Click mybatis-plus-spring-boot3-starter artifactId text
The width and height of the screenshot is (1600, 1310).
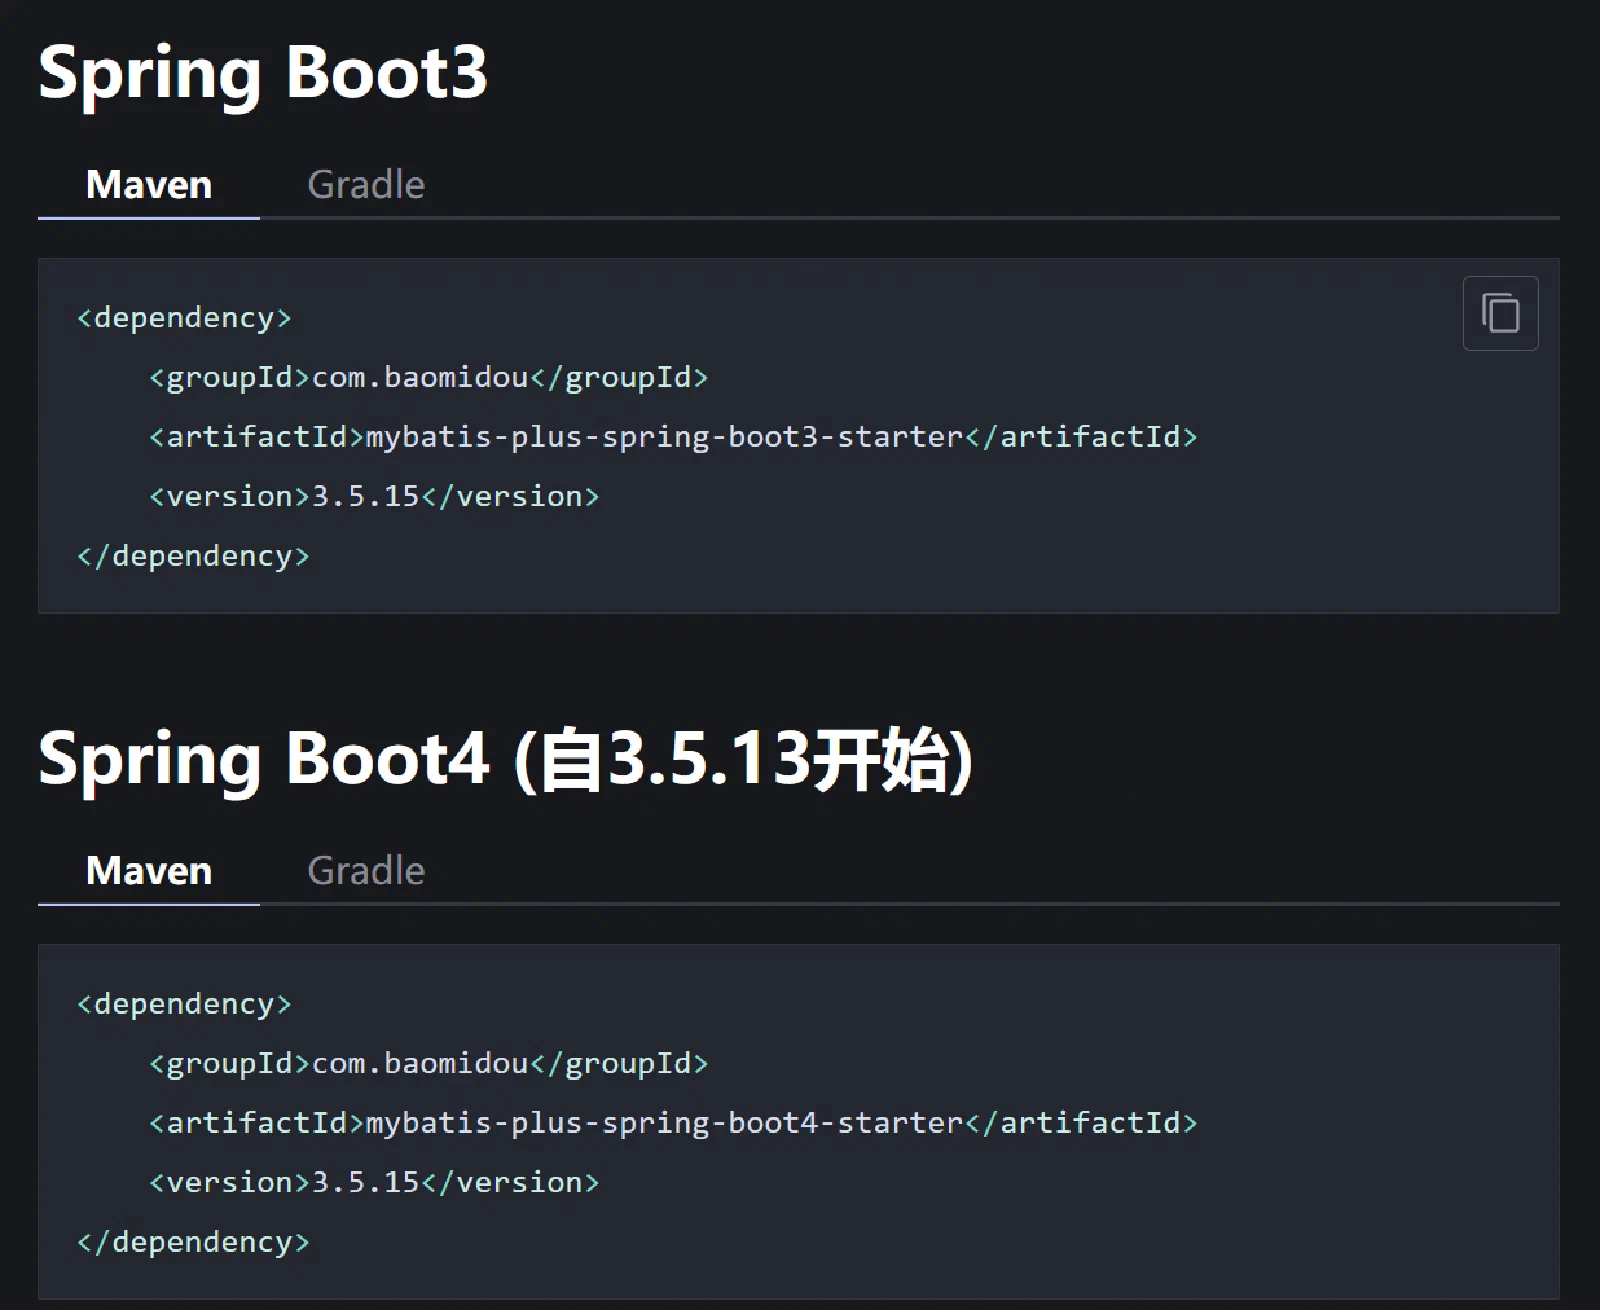click(664, 437)
